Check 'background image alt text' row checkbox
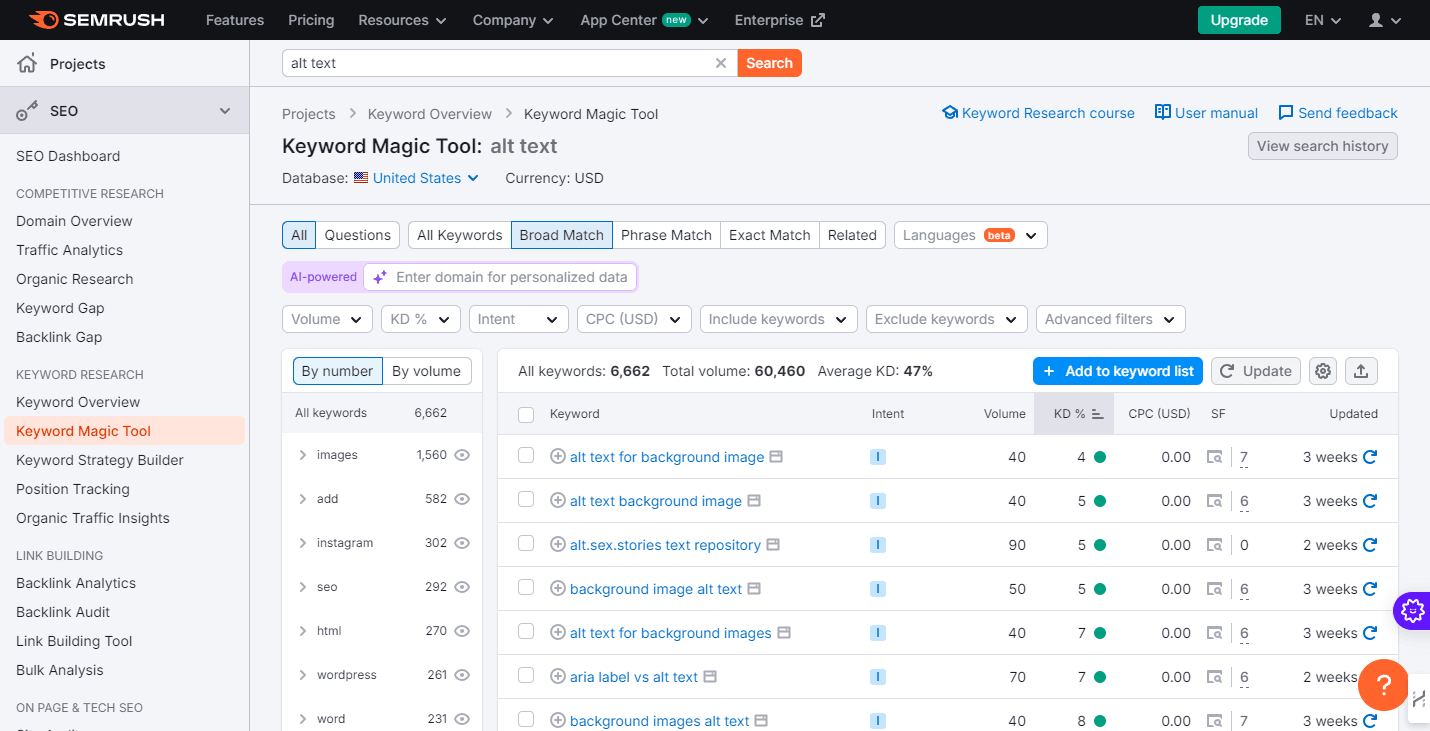The height and width of the screenshot is (731, 1430). point(526,588)
